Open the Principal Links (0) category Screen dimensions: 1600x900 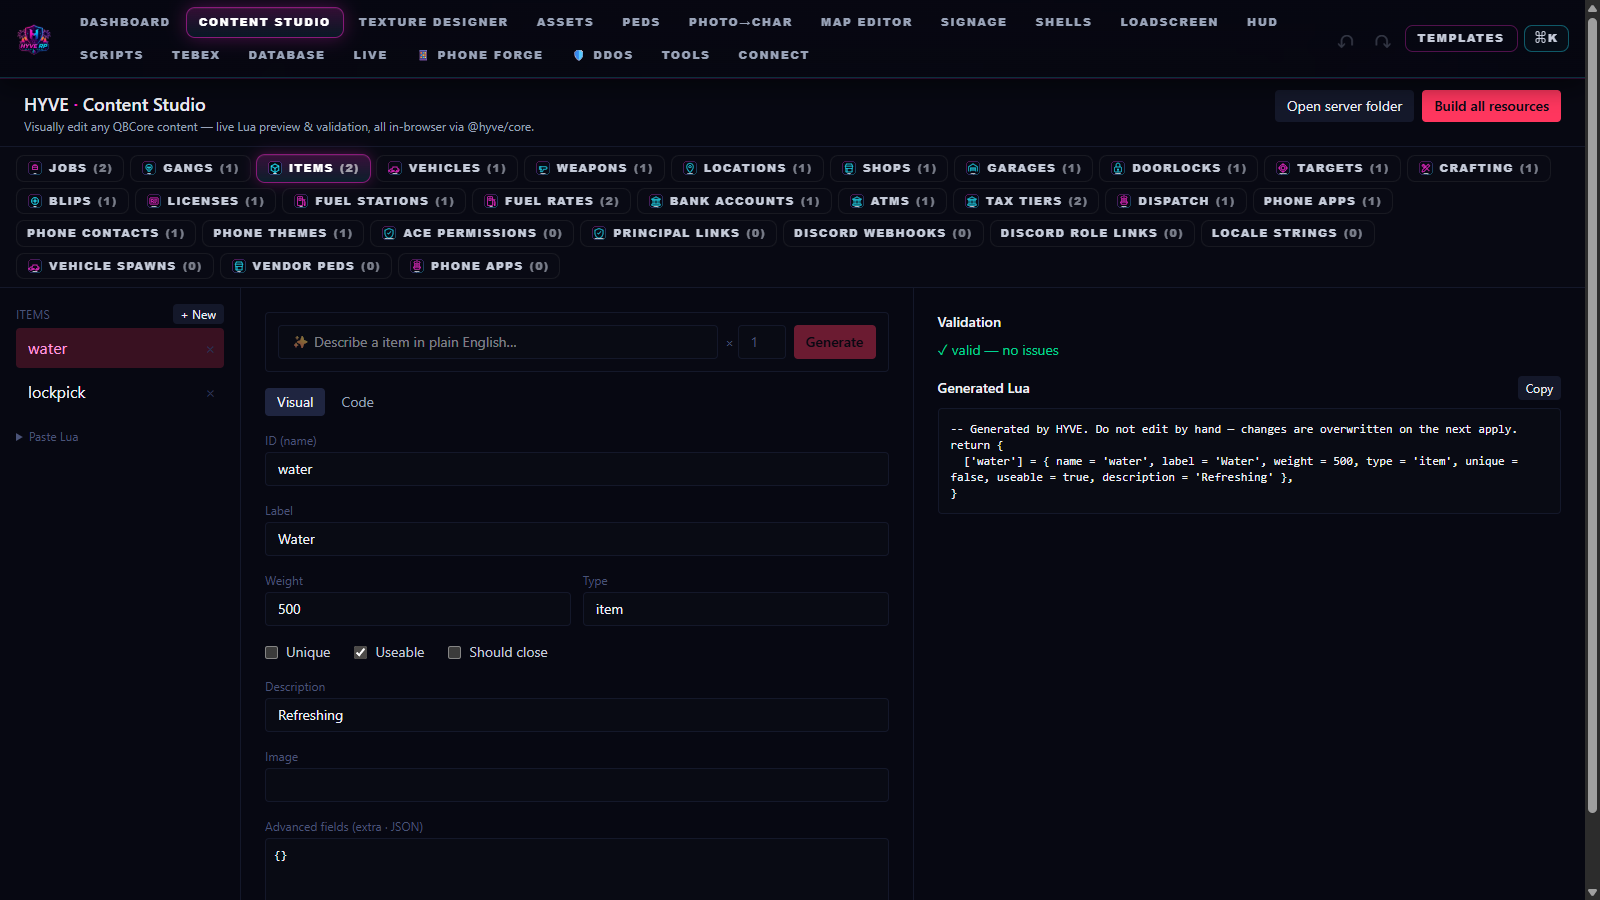(678, 233)
